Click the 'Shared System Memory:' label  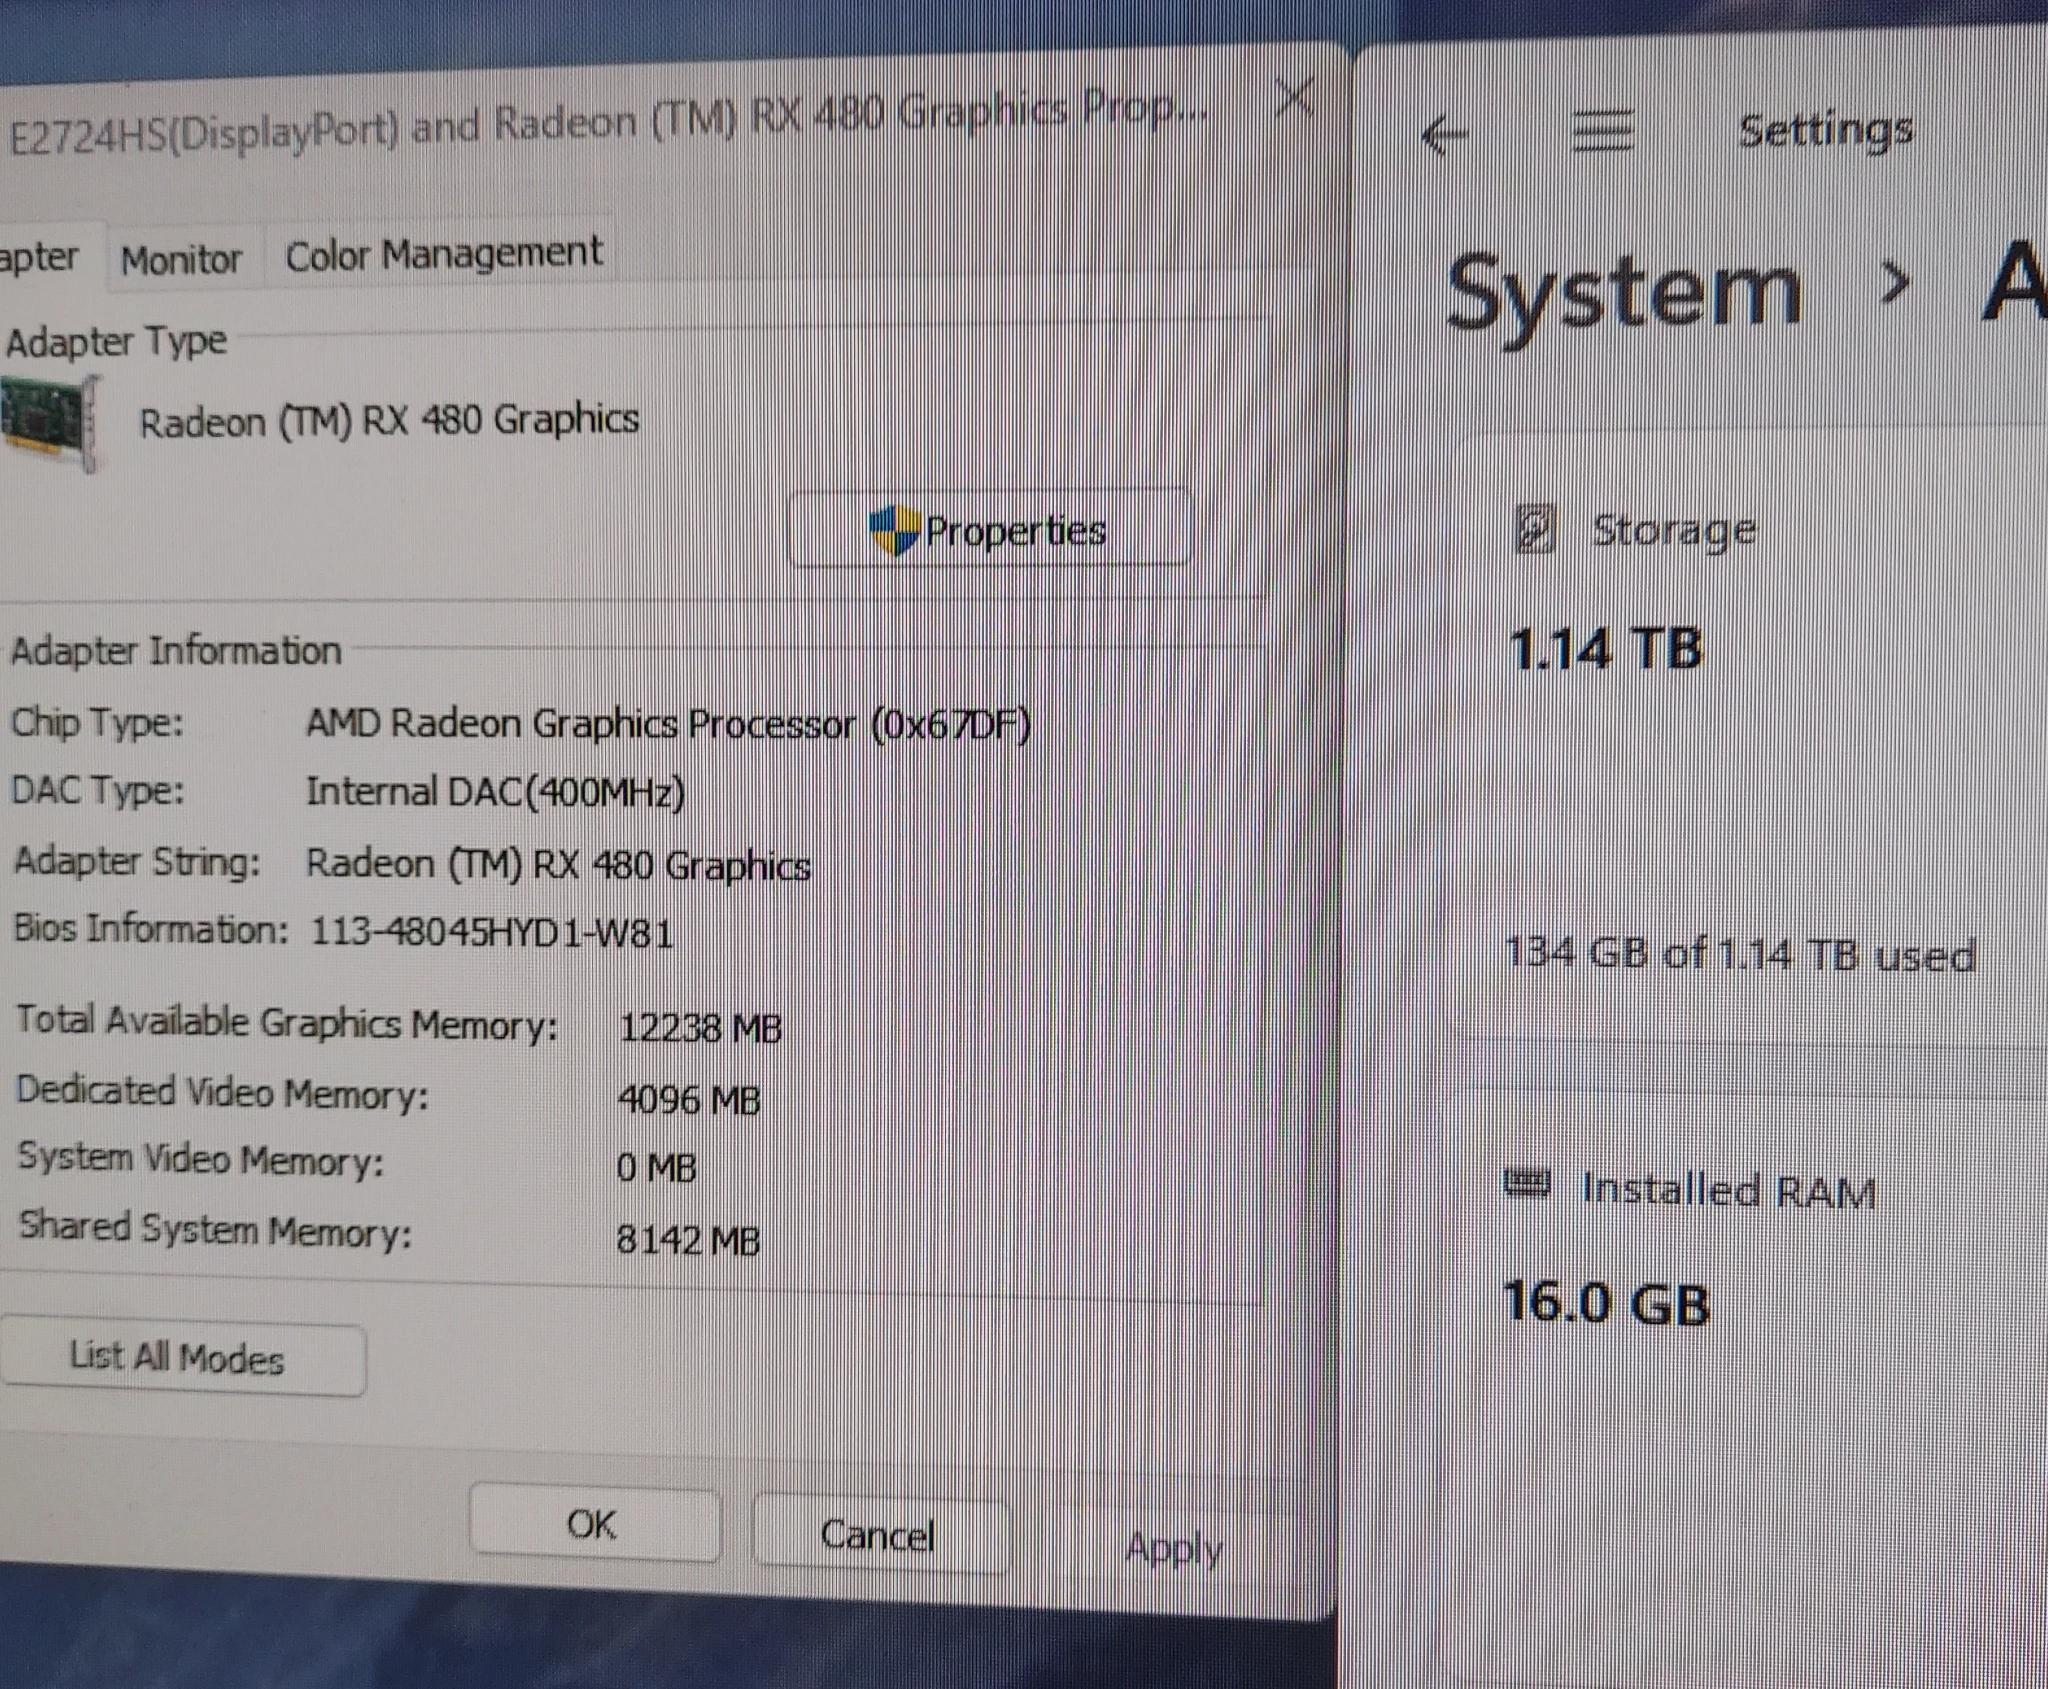[215, 1229]
